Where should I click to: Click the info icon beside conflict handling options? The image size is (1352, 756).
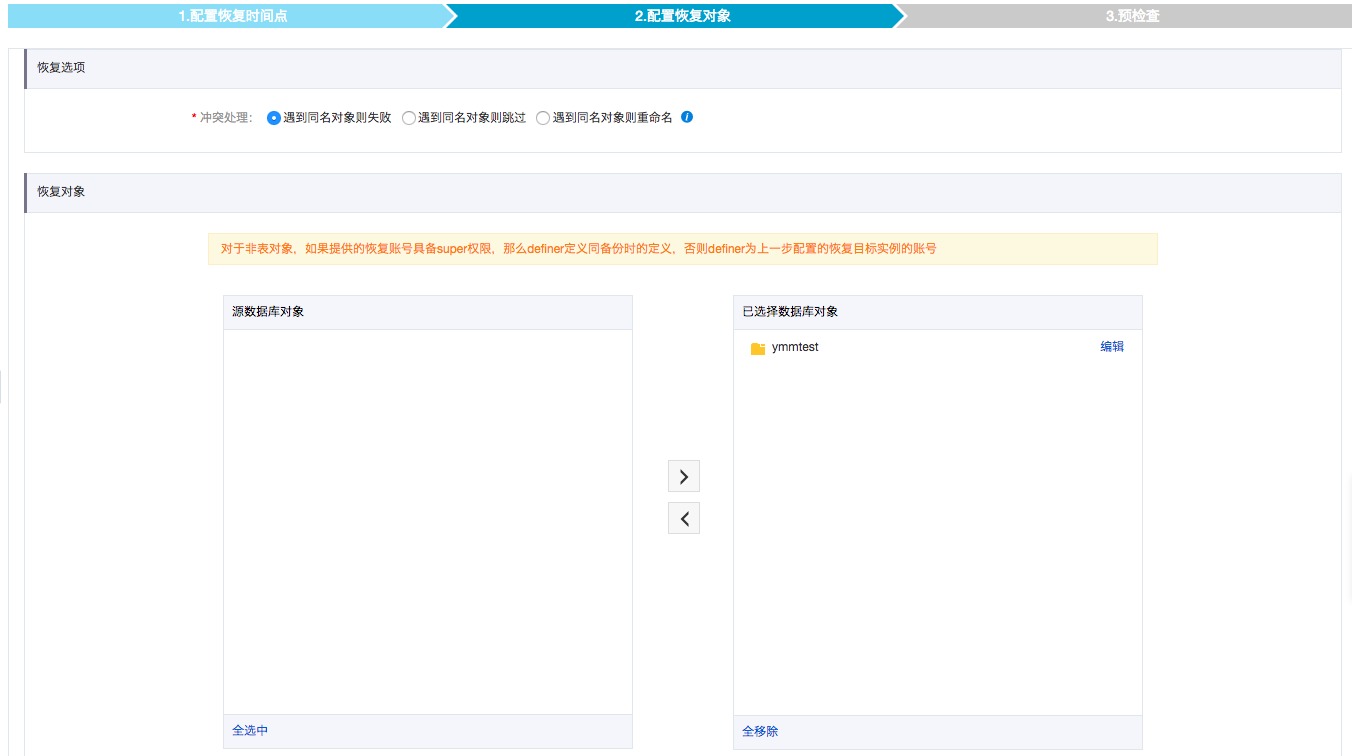[686, 117]
